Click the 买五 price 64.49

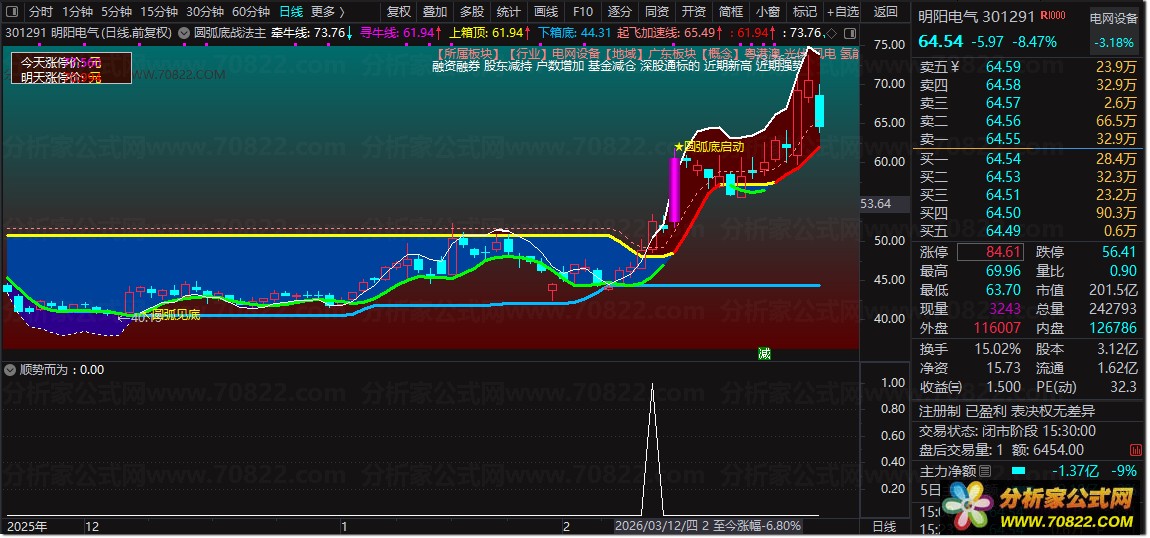pyautogui.click(x=1003, y=231)
